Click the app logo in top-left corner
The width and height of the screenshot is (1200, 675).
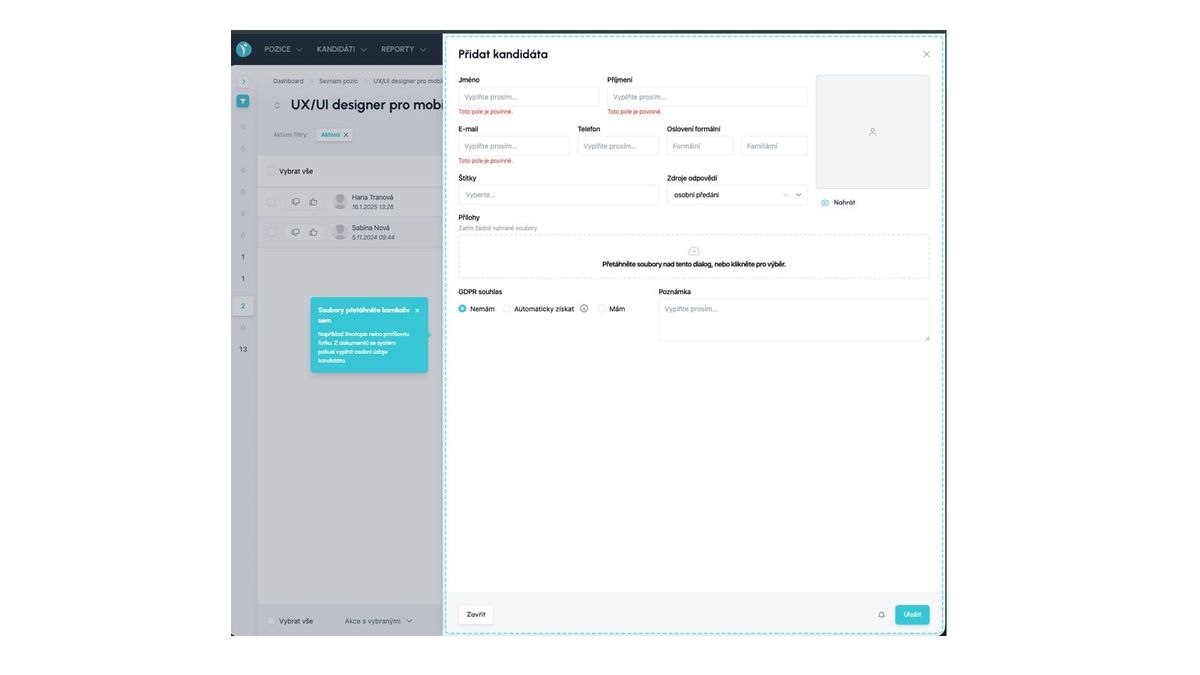pos(244,49)
